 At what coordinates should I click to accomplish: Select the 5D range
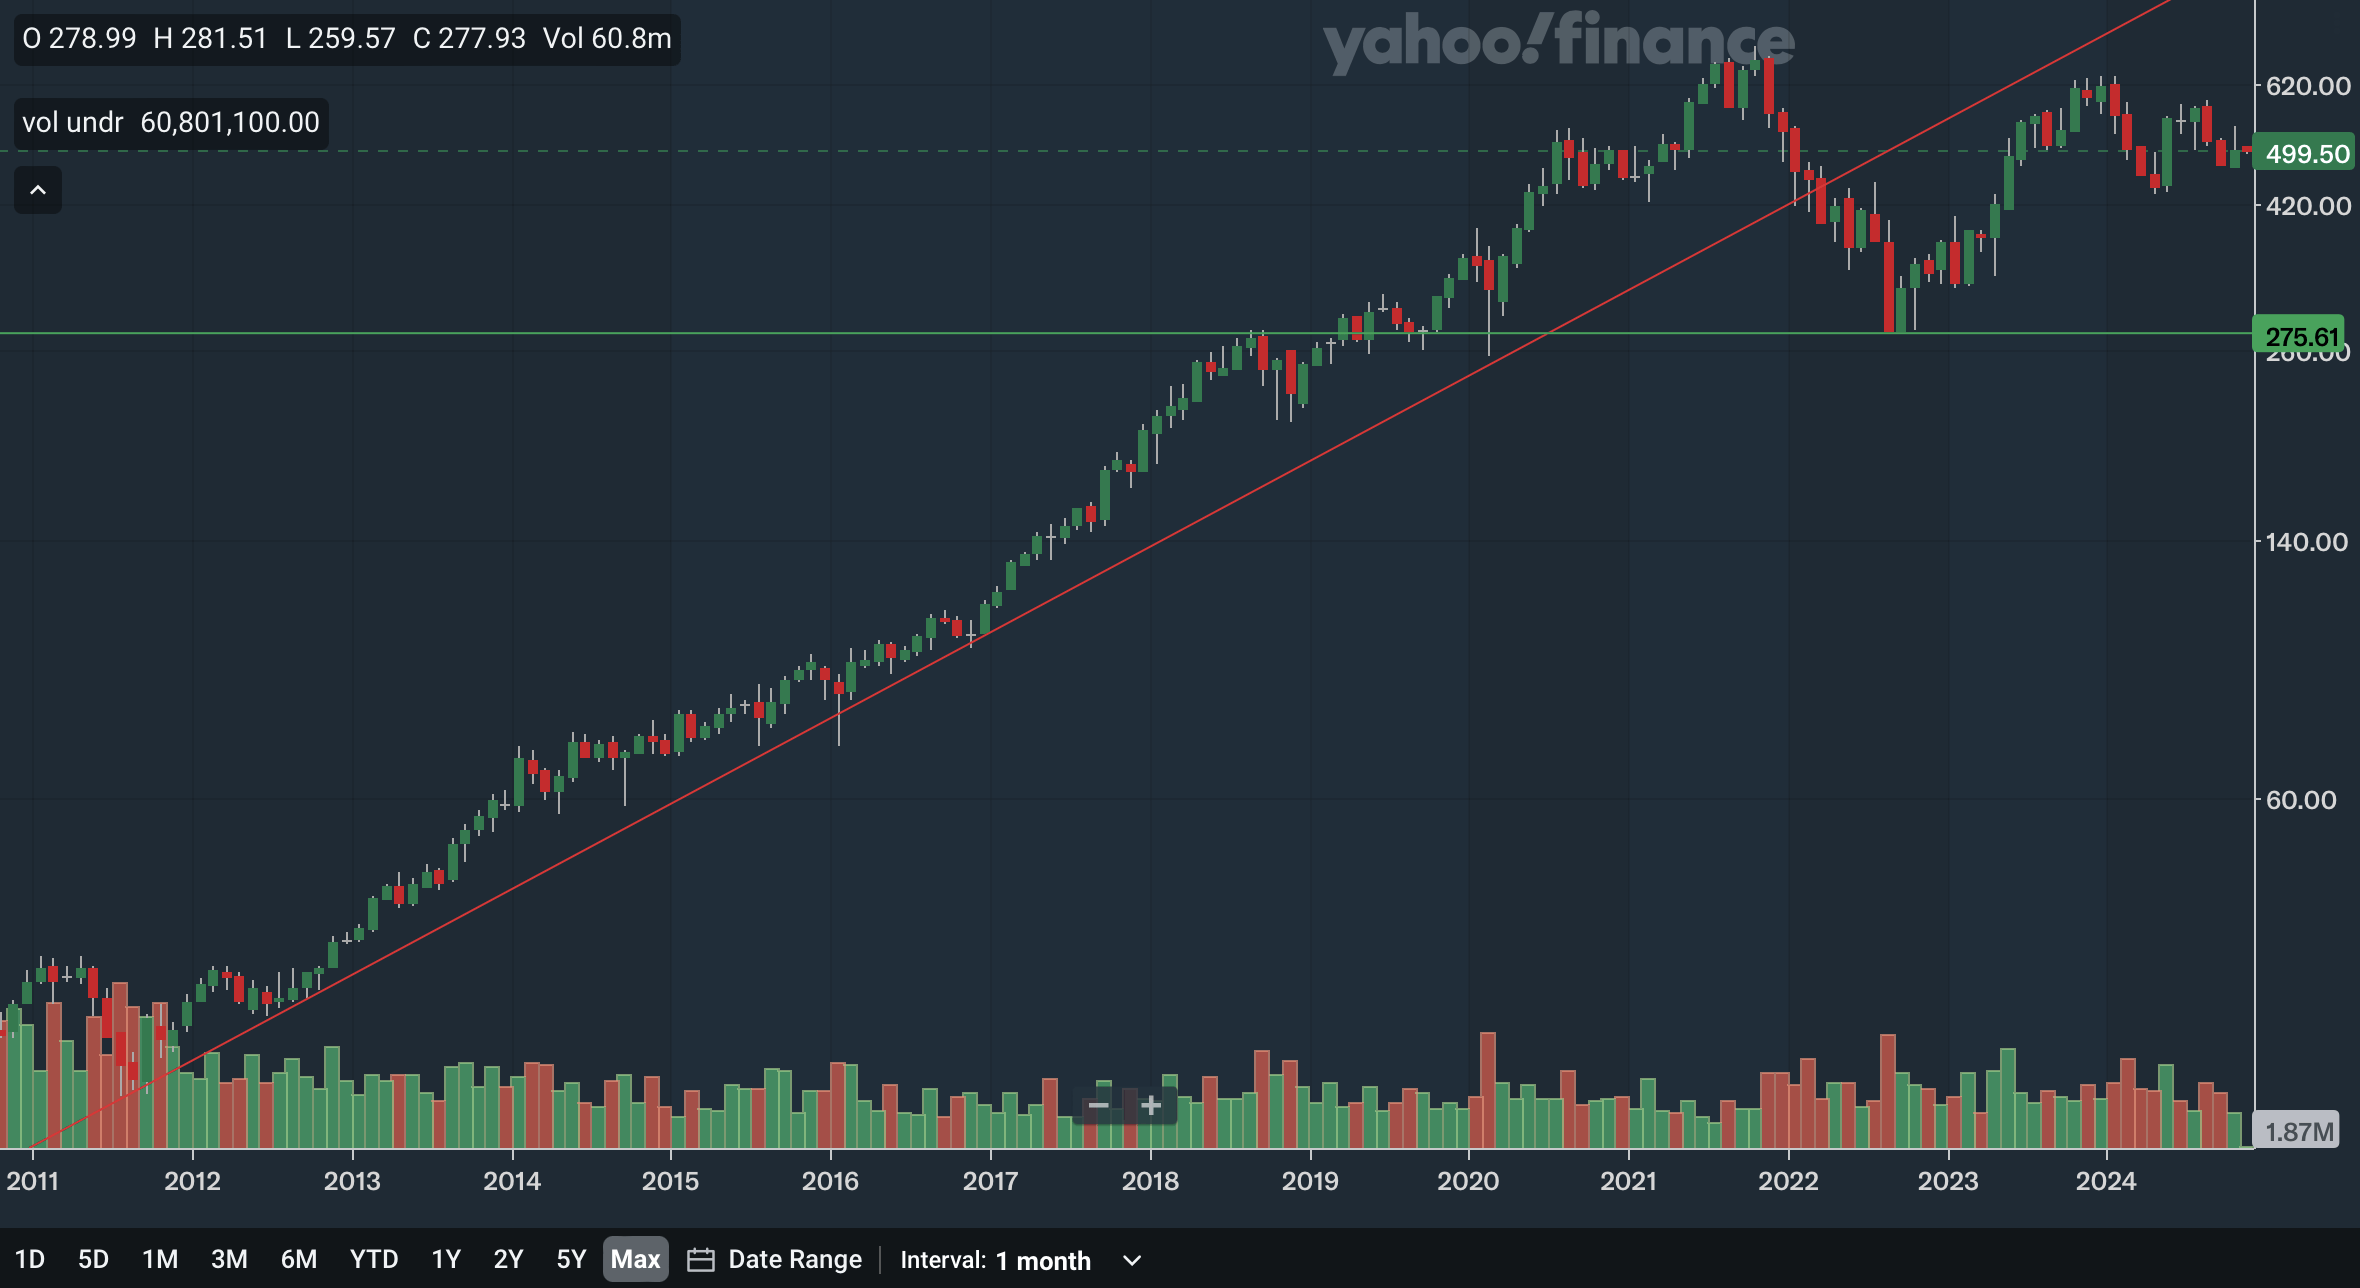point(93,1259)
